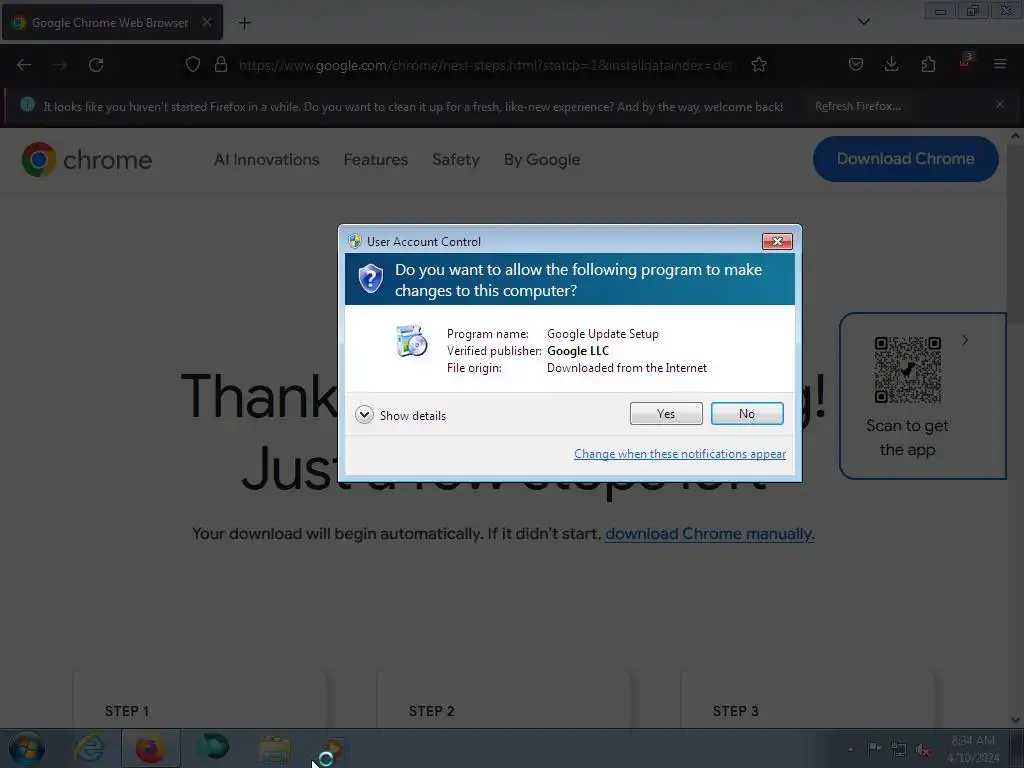Viewport: 1024px width, 768px height.
Task: Open the Firefox hamburger application menu
Action: (x=1000, y=65)
